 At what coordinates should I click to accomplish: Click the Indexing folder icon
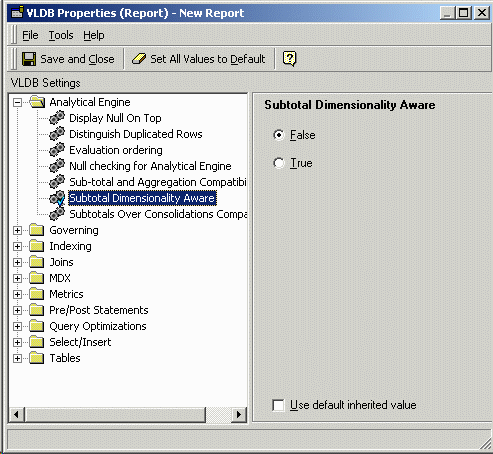pos(36,246)
